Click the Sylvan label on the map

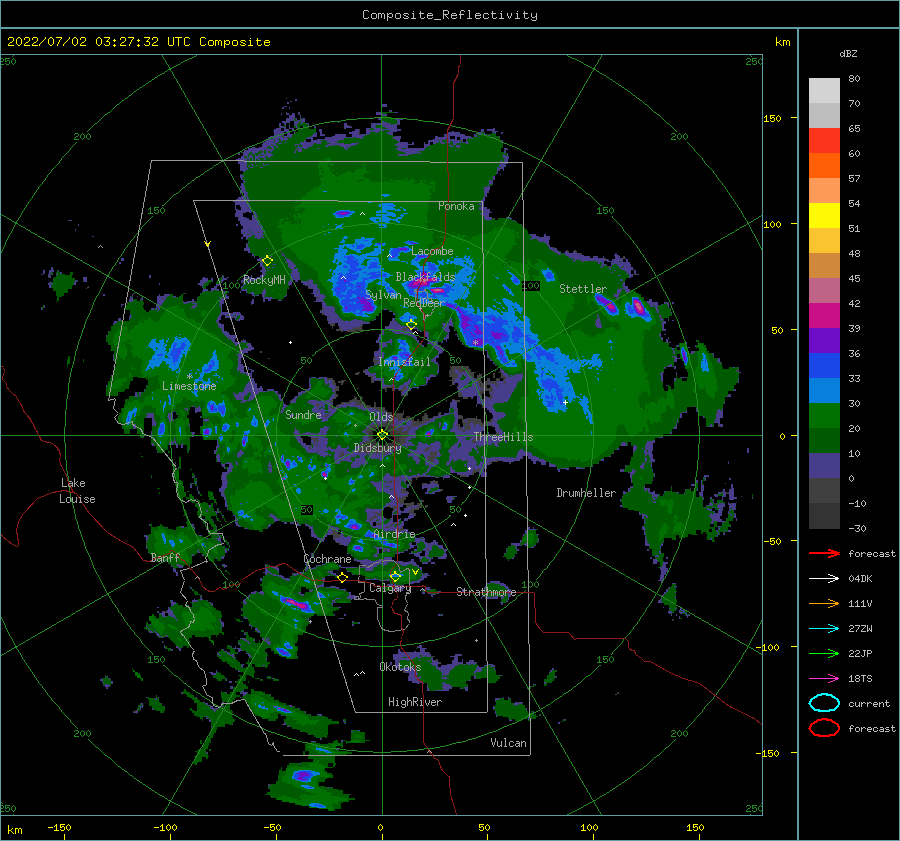383,295
